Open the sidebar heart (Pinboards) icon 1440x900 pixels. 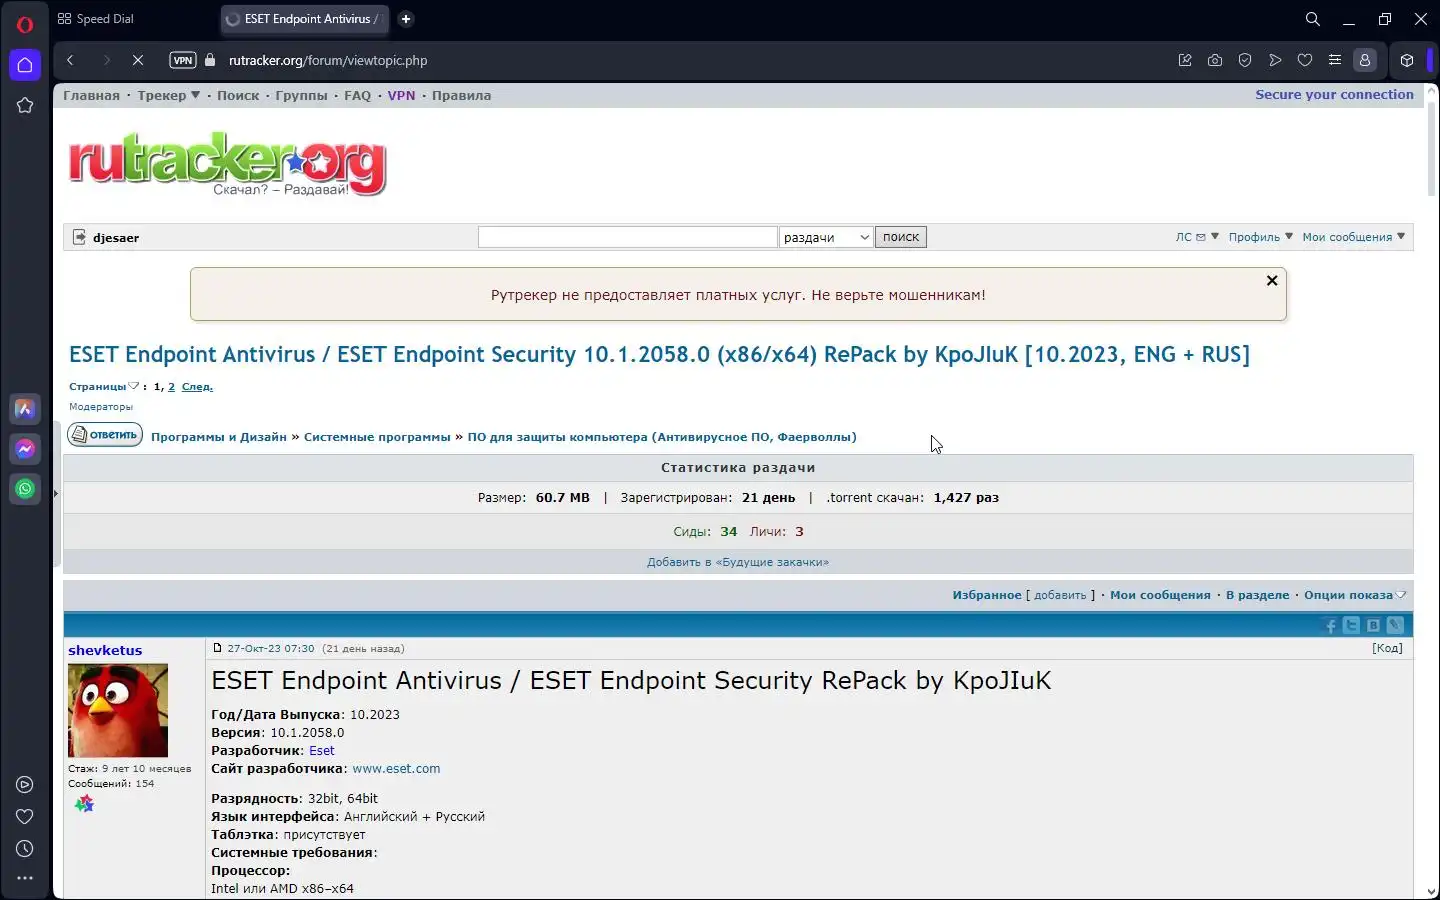(25, 817)
